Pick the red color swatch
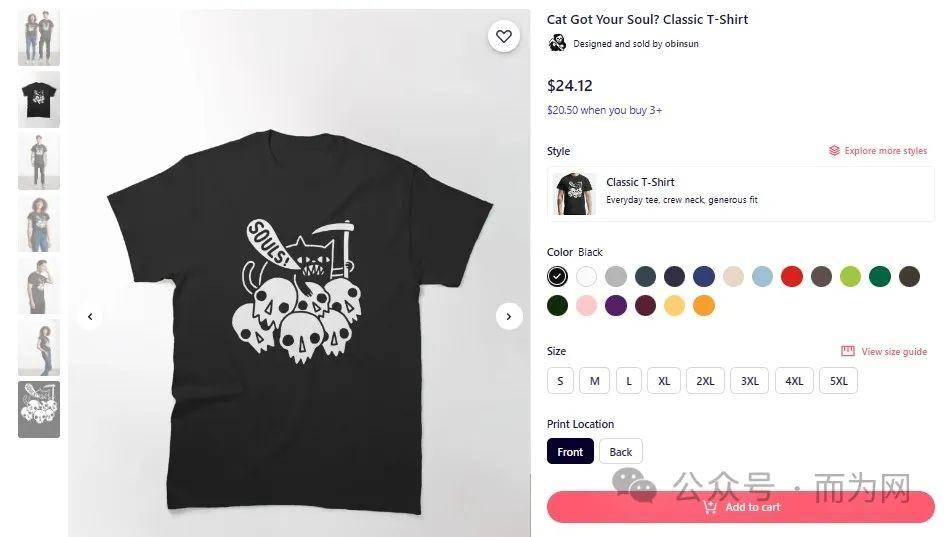Image resolution: width=949 pixels, height=537 pixels. (x=792, y=277)
